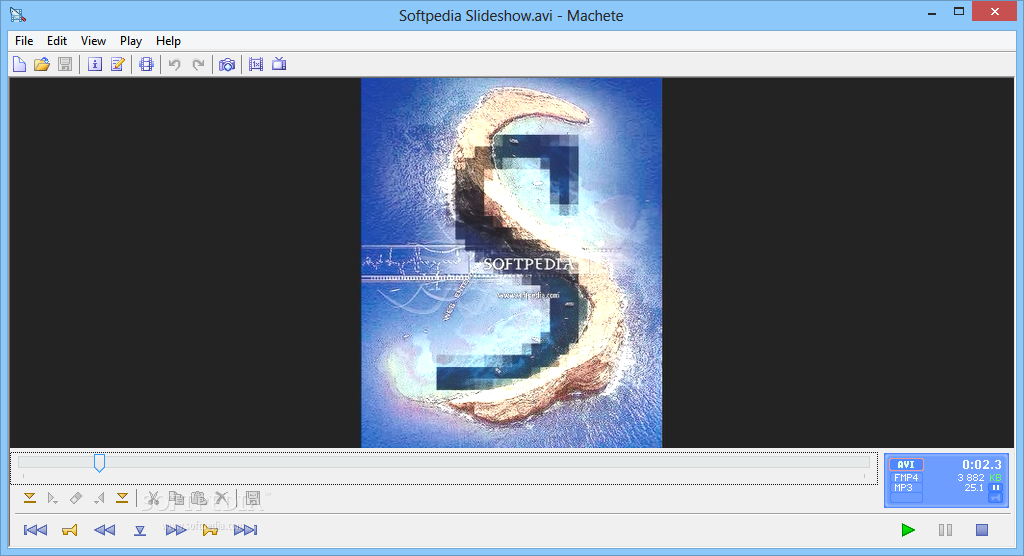Delete selection with the X icon
Screen dimensions: 1024x556
[222, 499]
